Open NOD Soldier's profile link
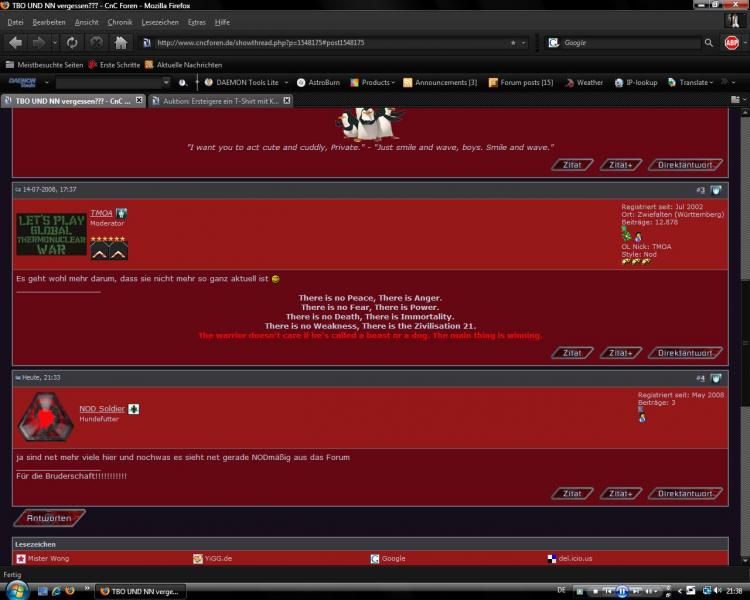The width and height of the screenshot is (750, 600). point(102,409)
